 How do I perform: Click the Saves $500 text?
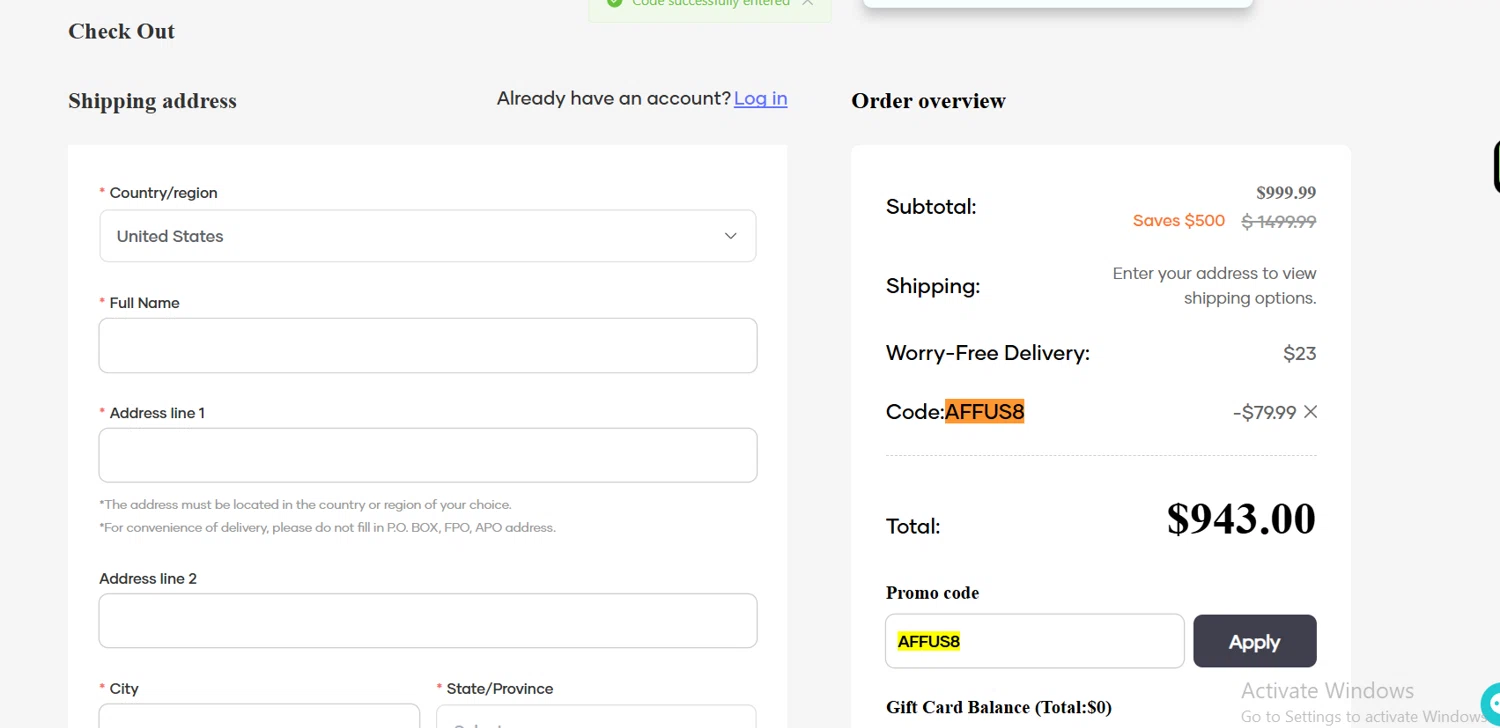1178,221
